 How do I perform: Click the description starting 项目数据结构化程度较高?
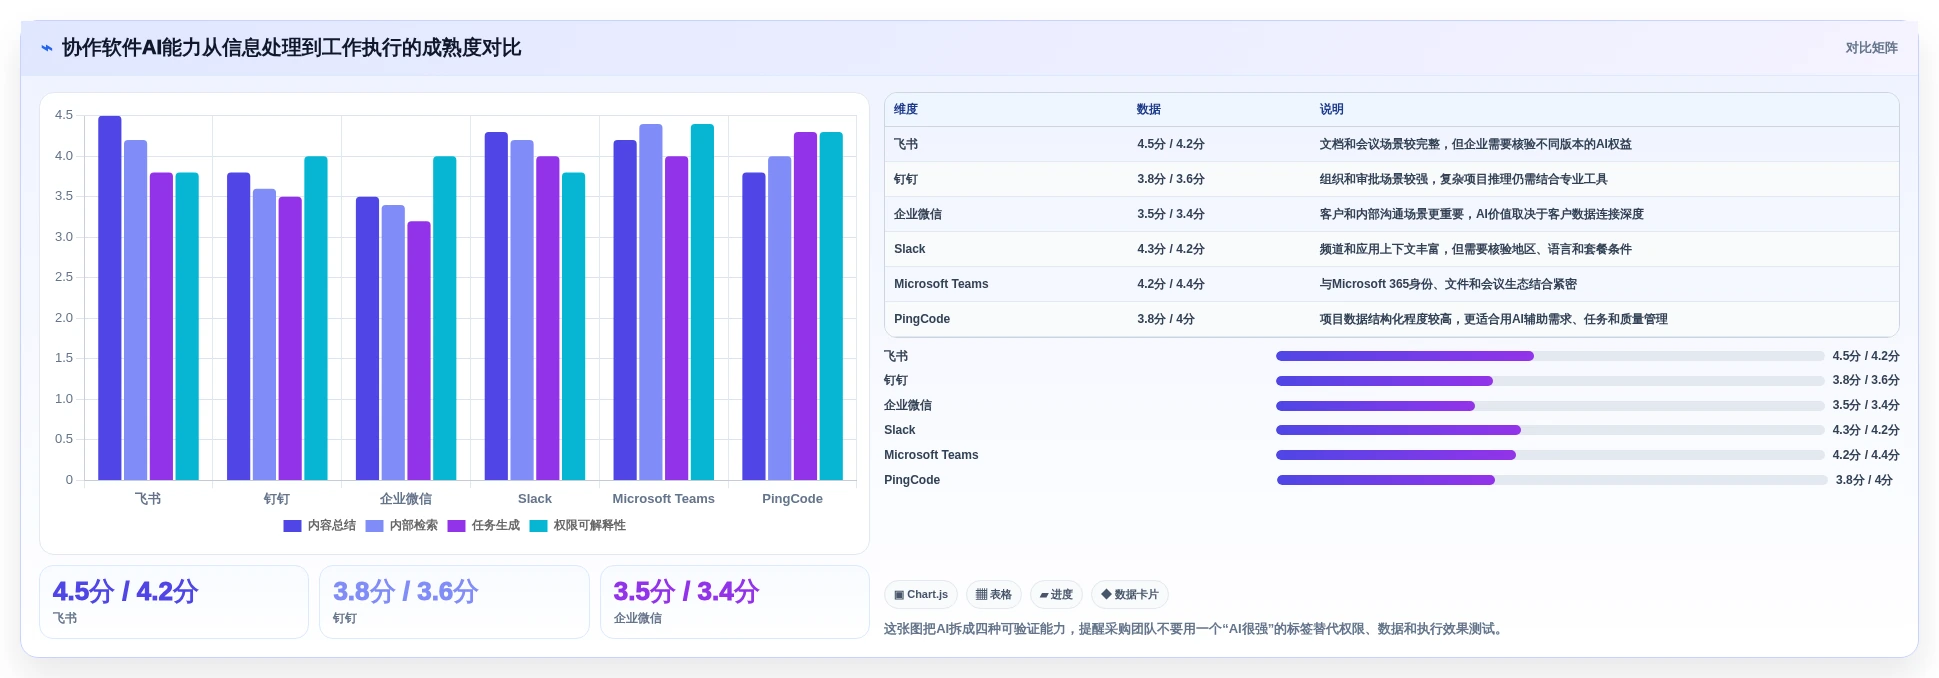point(1493,319)
